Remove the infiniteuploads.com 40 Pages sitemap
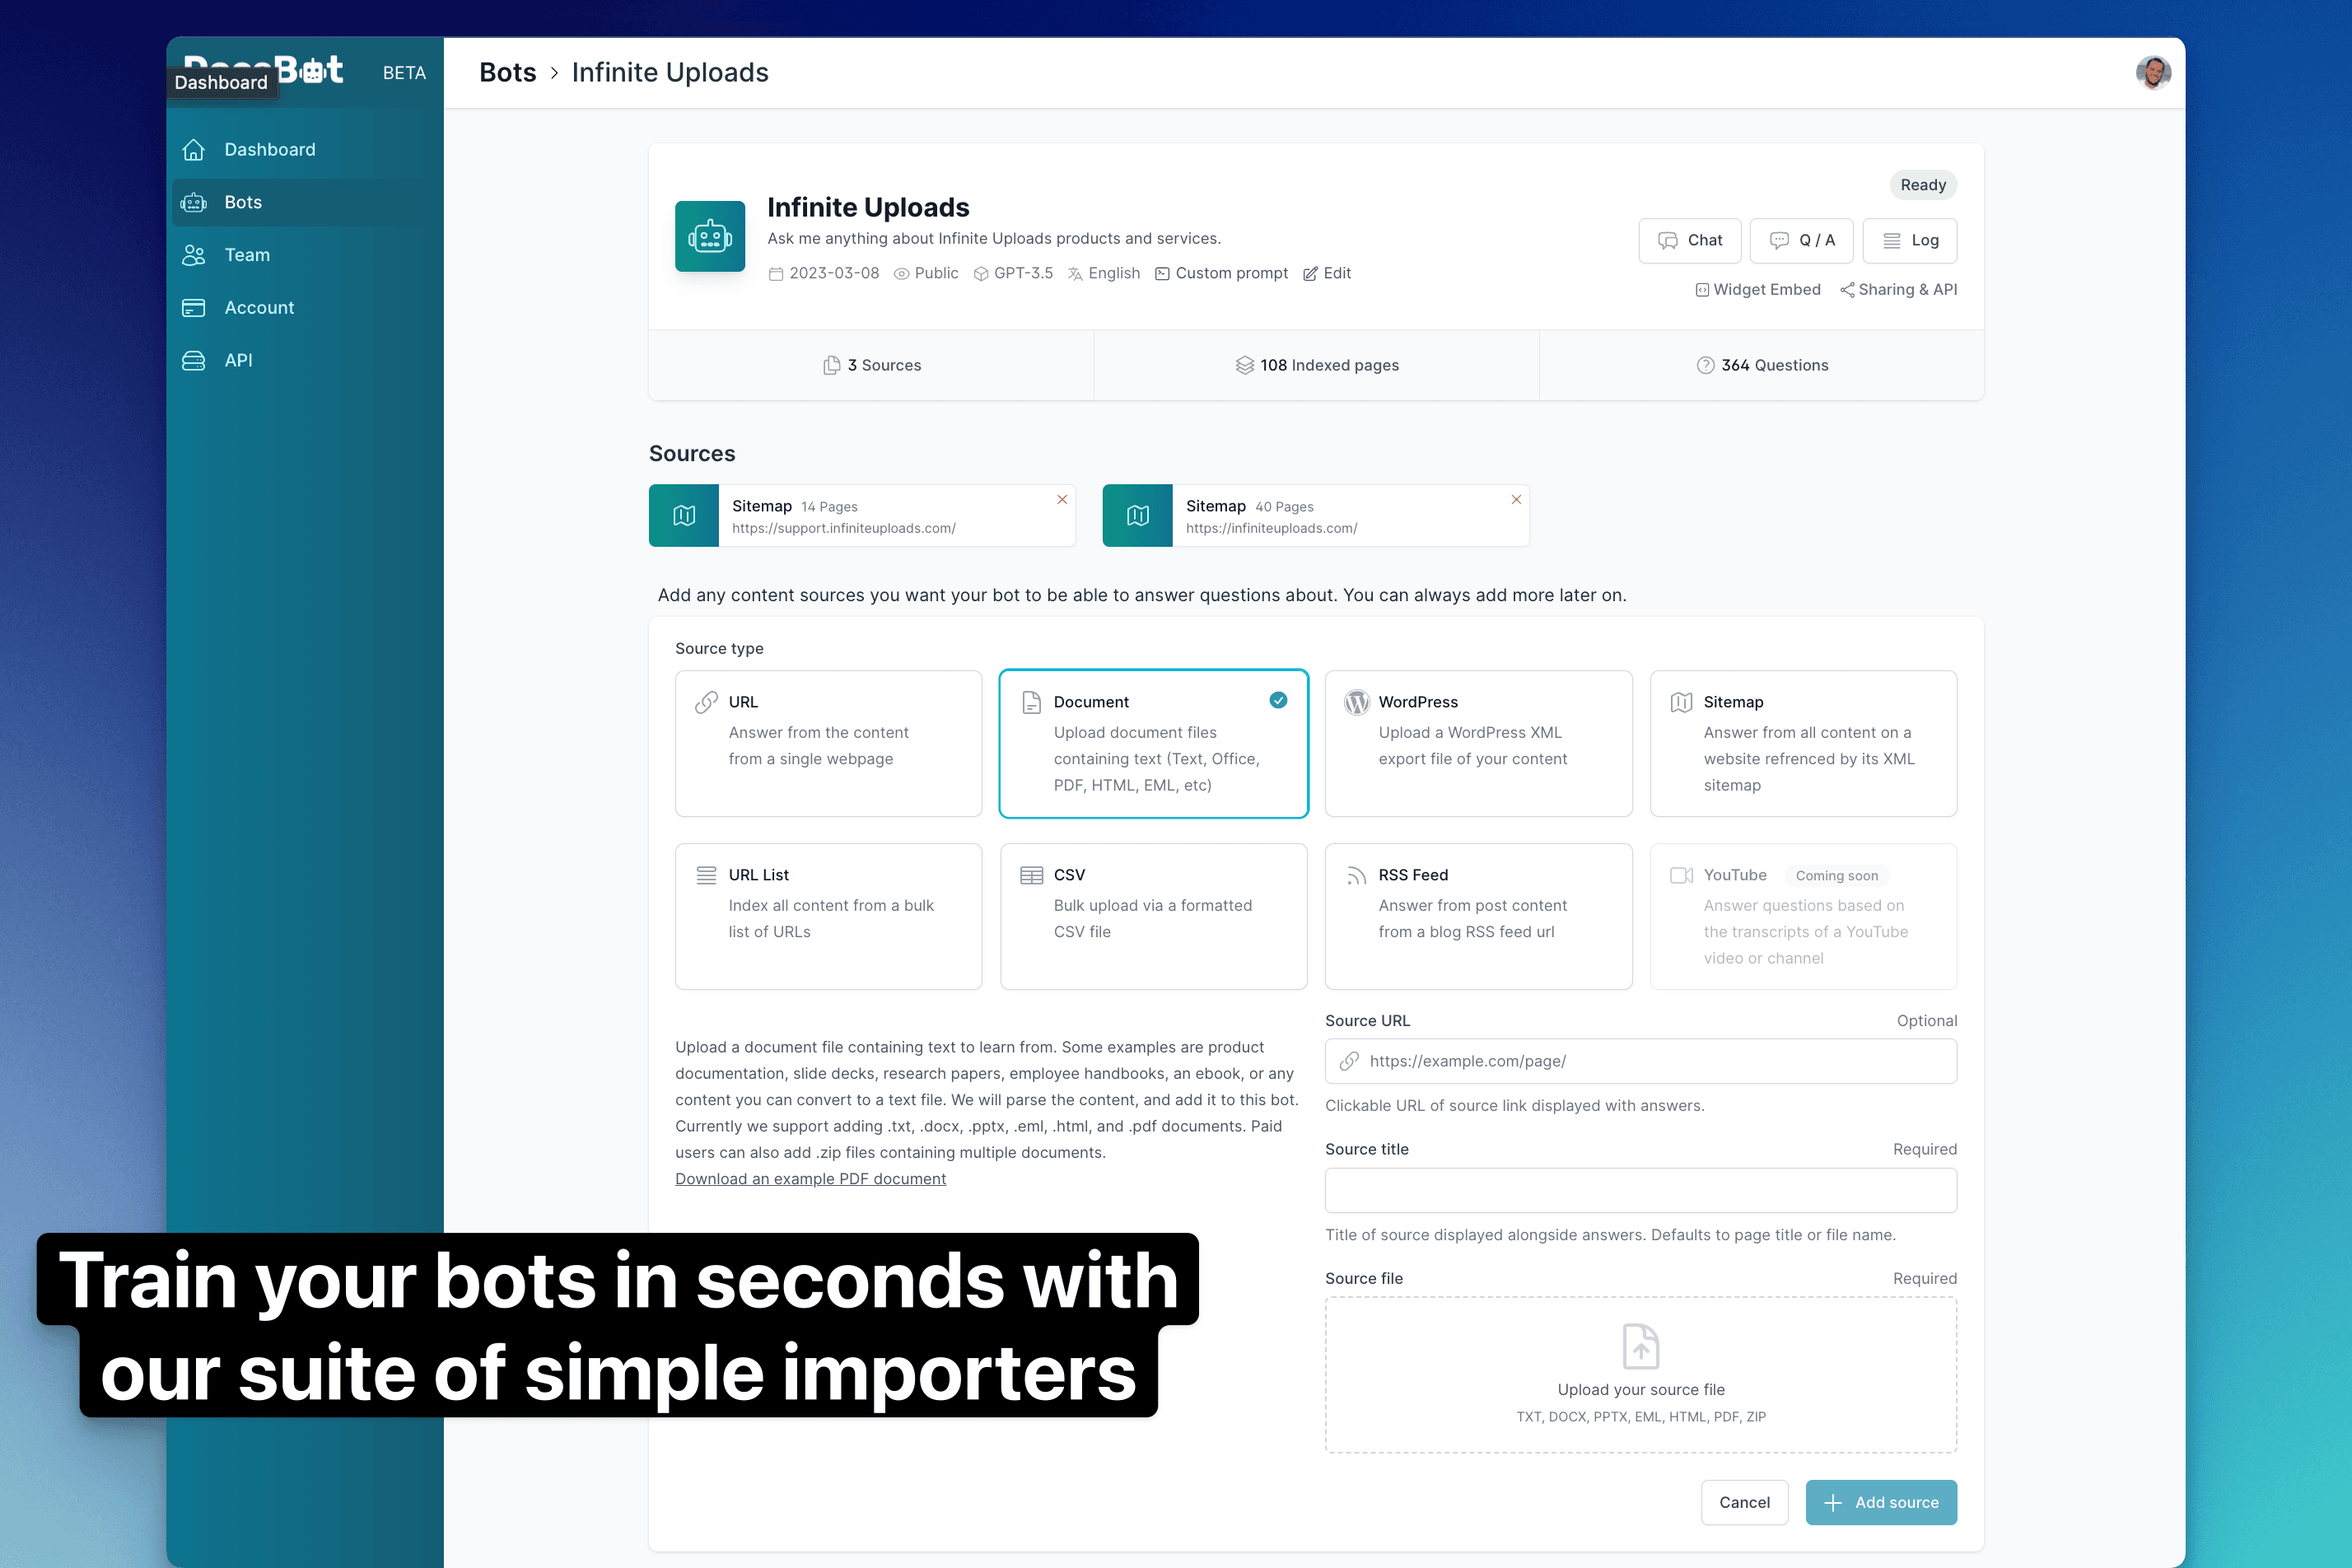 click(x=1516, y=500)
